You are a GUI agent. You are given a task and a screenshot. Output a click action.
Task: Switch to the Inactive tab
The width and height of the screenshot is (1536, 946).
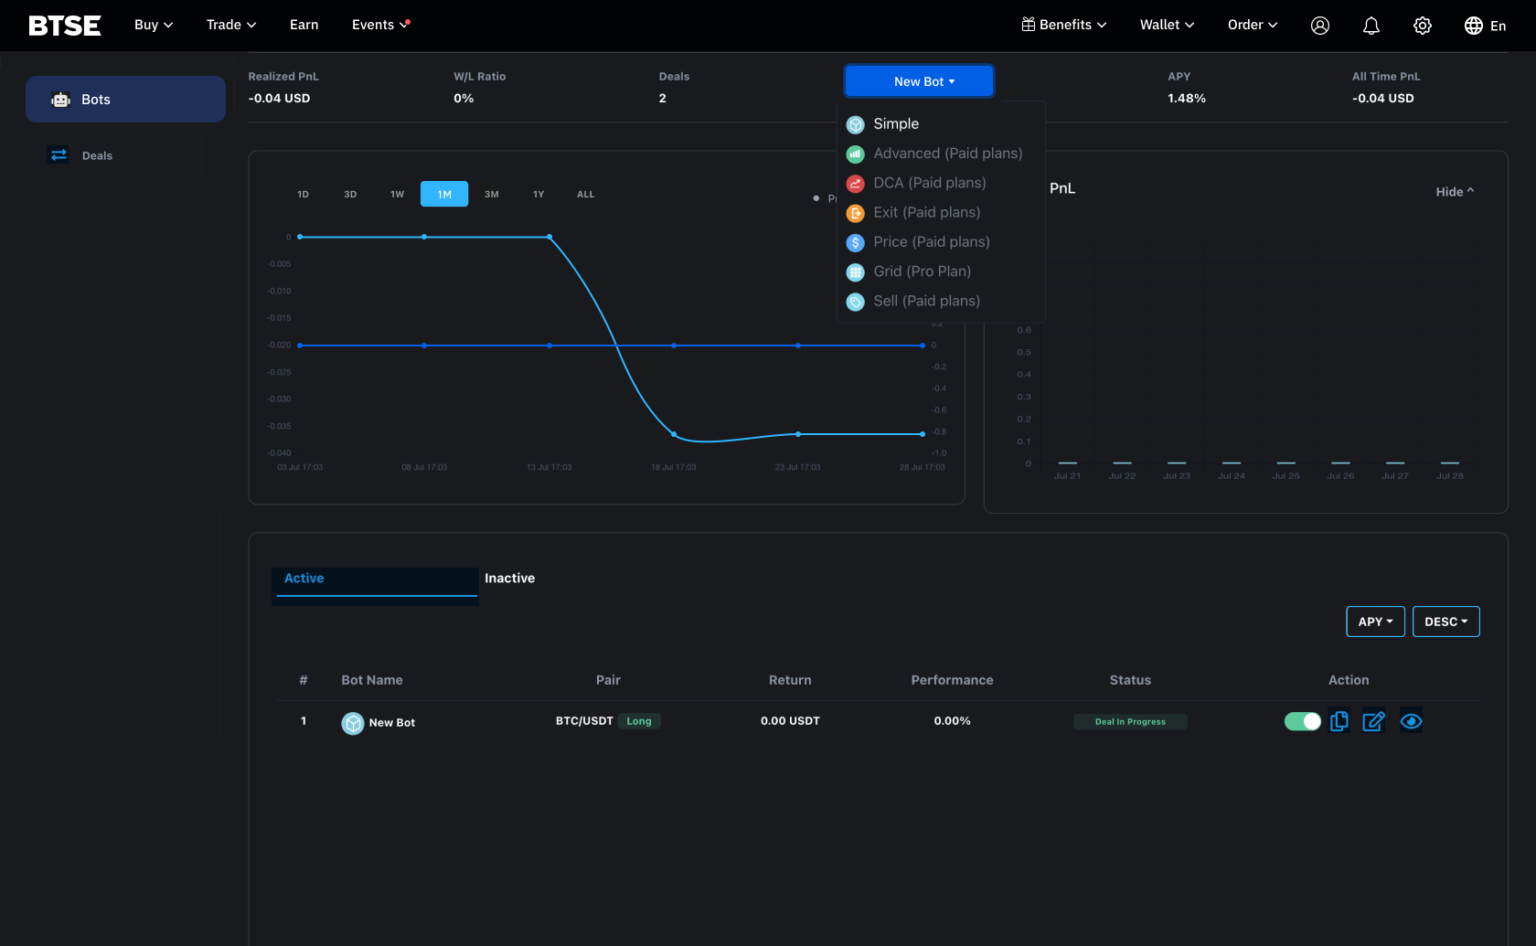click(510, 578)
